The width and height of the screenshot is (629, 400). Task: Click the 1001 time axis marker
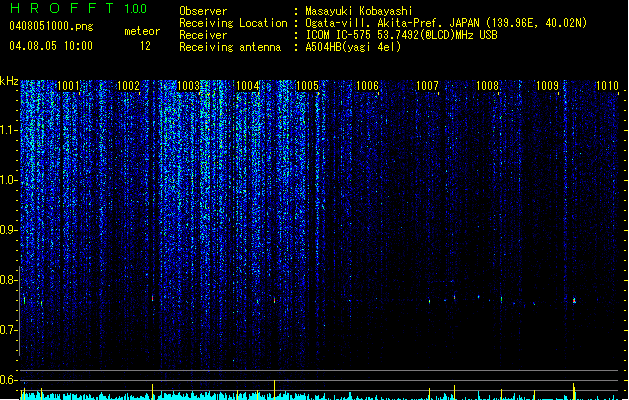(x=69, y=86)
